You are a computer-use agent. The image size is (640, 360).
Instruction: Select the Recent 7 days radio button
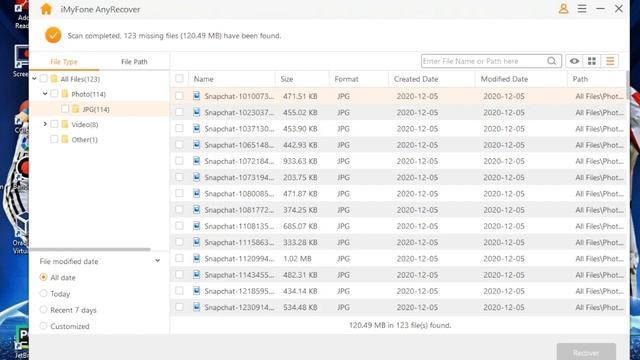point(43,310)
